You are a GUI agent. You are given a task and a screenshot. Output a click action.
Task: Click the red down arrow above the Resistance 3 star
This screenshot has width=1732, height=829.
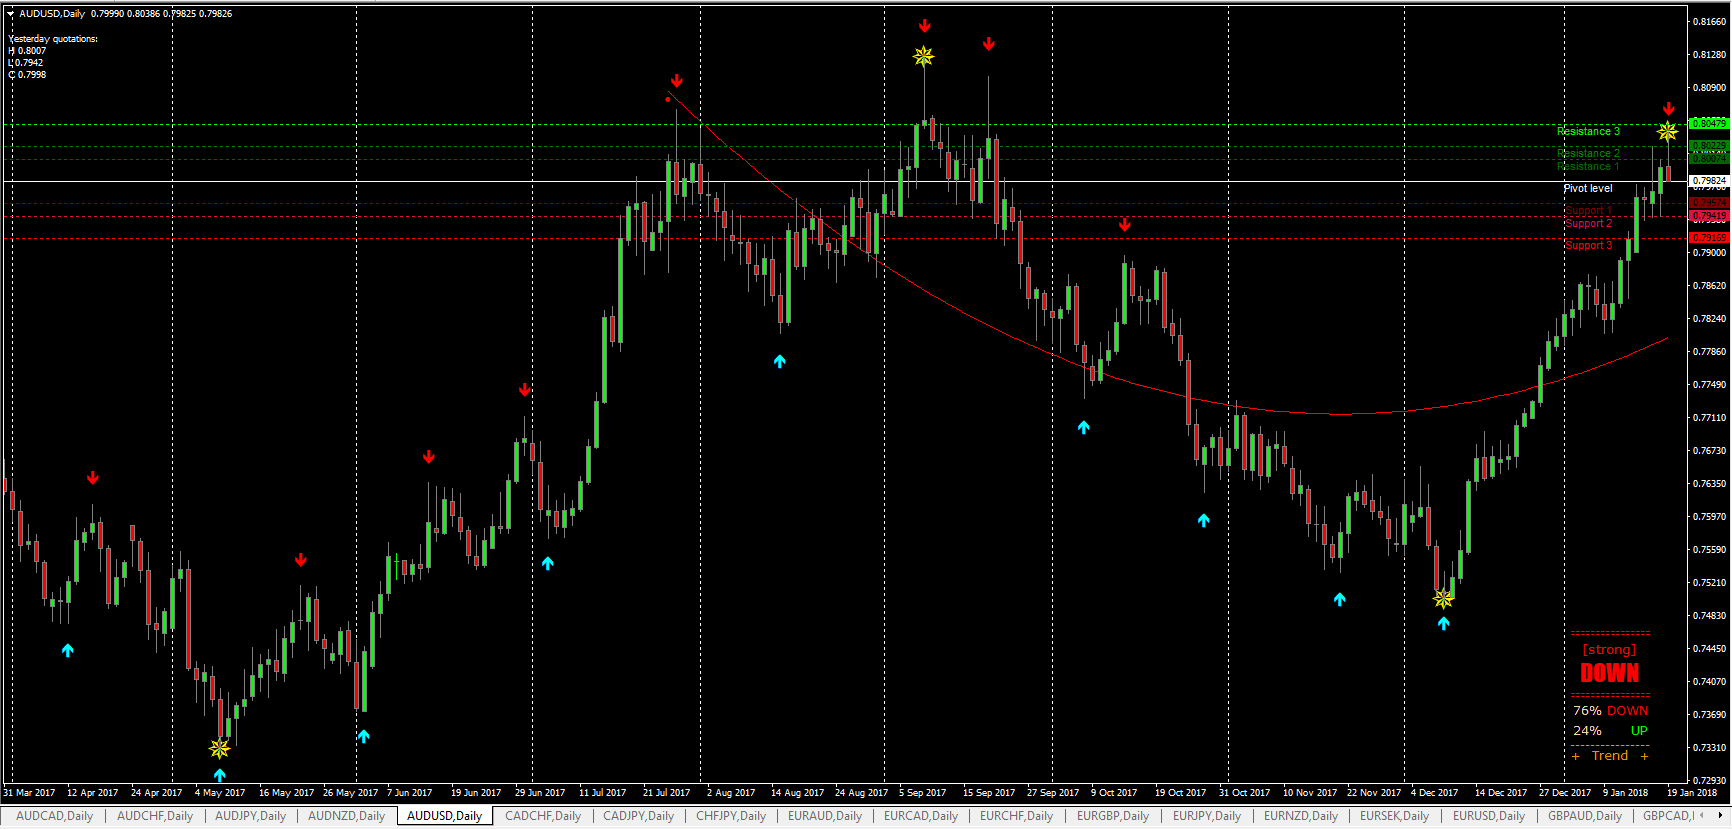pyautogui.click(x=1668, y=108)
